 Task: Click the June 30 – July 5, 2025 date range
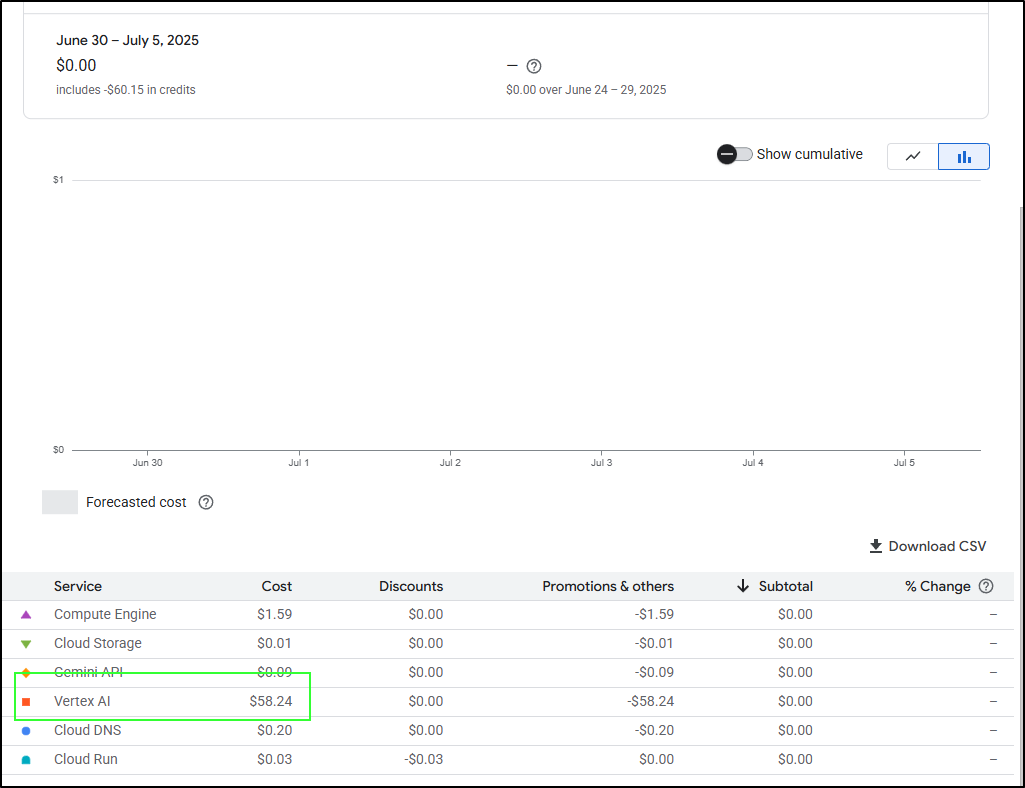[x=127, y=40]
